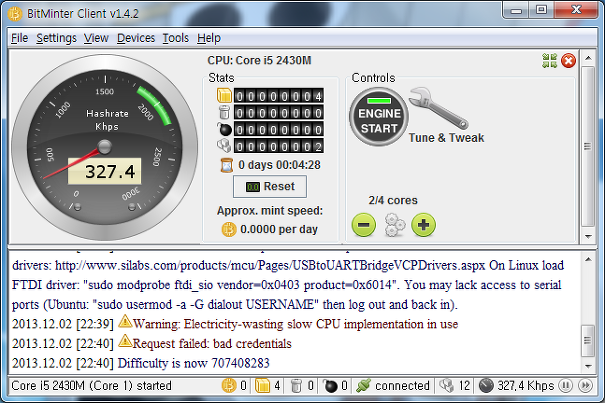Click the accepted proofs yellow box icon in Stats
The width and height of the screenshot is (605, 403).
click(x=224, y=96)
